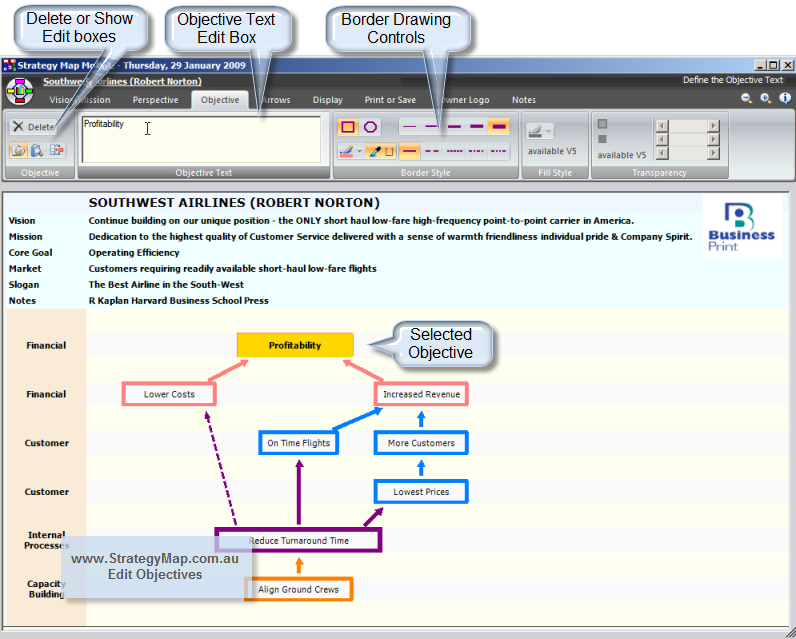Select the Objective tab
This screenshot has height=639, width=796.
click(220, 100)
